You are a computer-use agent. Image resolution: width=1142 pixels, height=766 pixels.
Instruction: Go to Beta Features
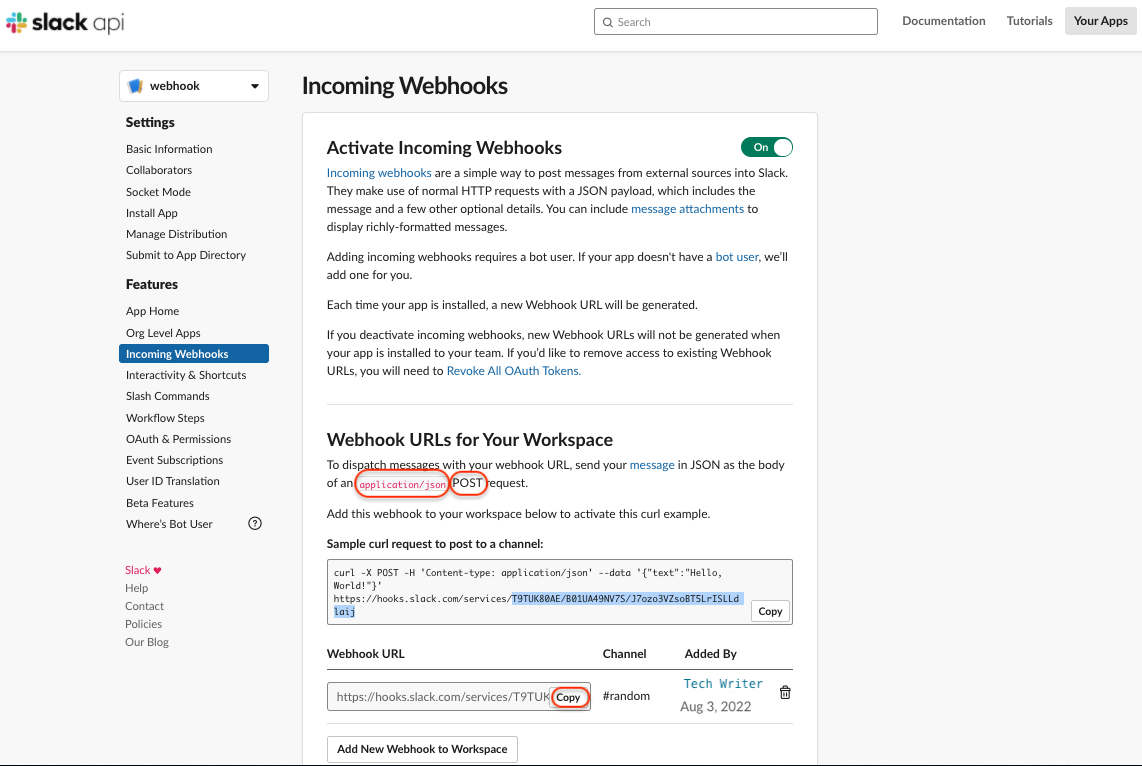[x=160, y=503]
